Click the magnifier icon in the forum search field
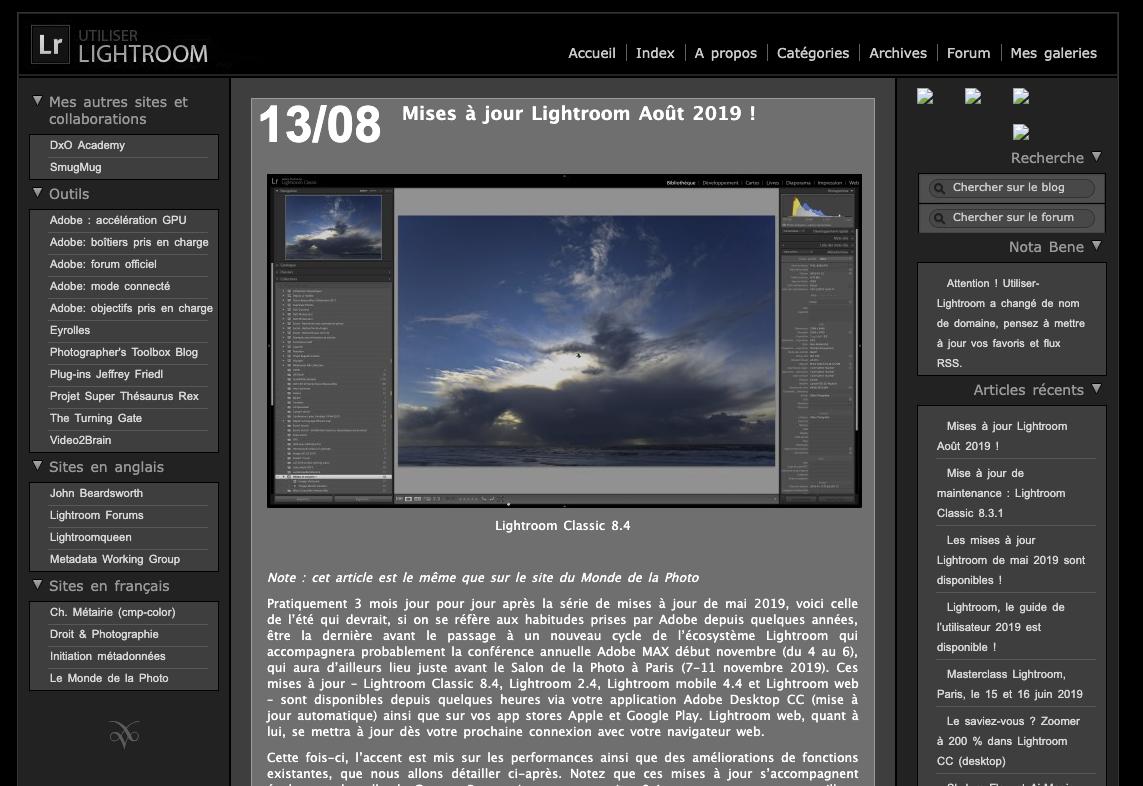 (x=938, y=217)
